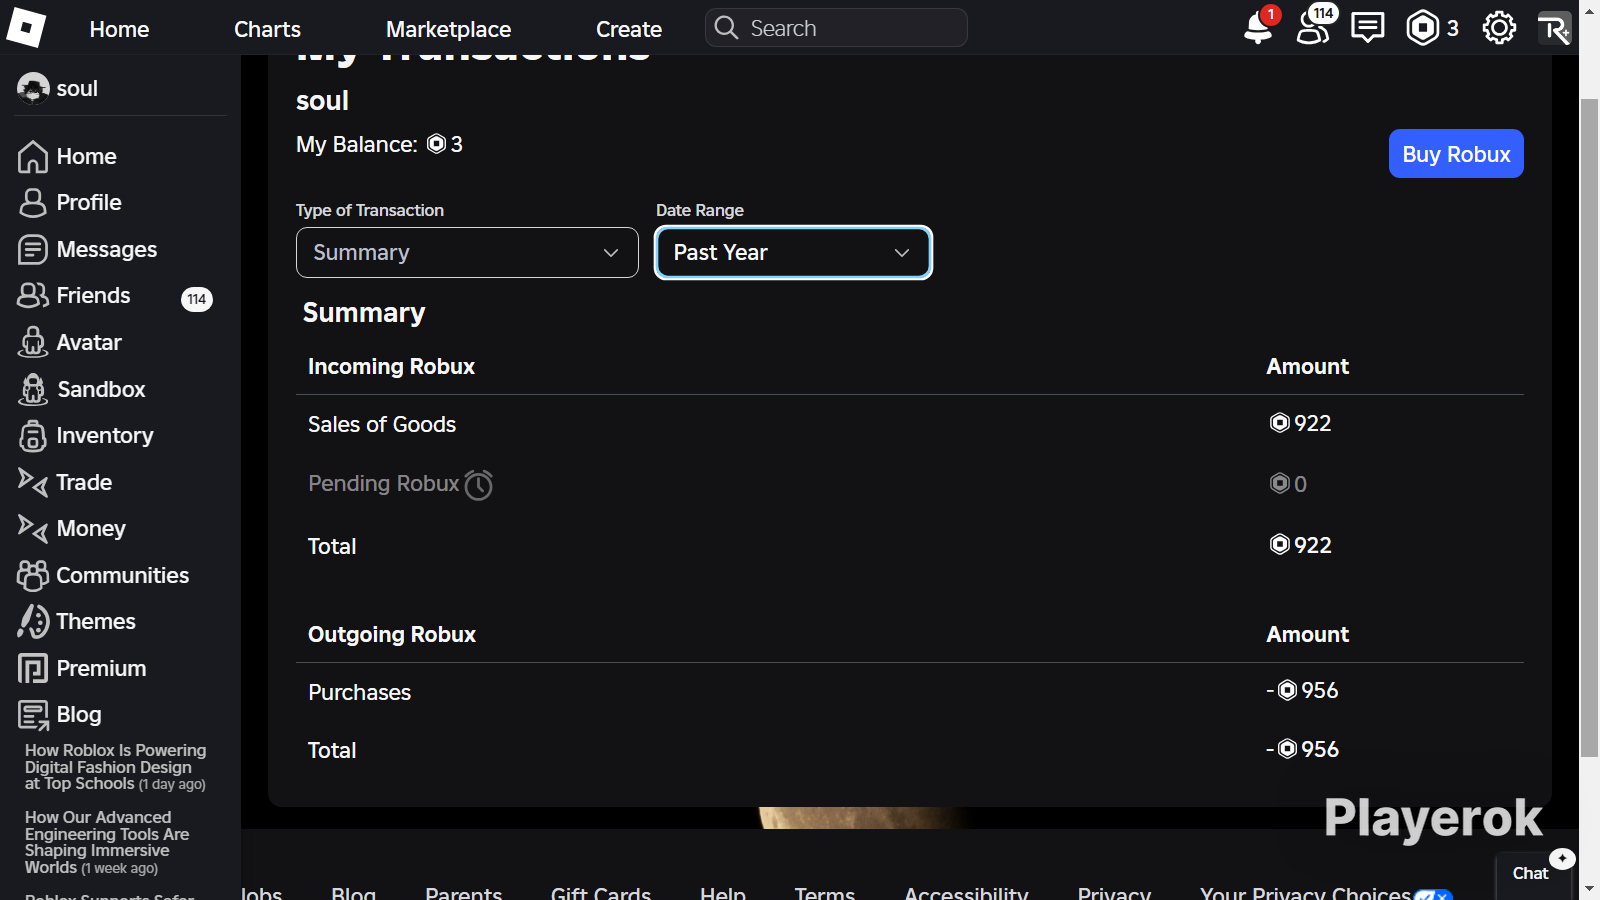Click the Purchases -956 amount

click(x=1302, y=690)
